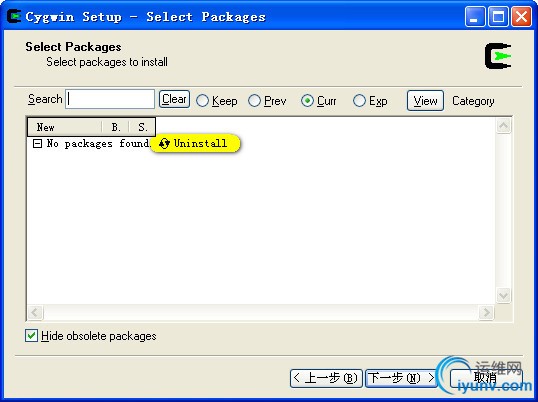Click the New column header
This screenshot has width=538, height=402.
click(65, 127)
